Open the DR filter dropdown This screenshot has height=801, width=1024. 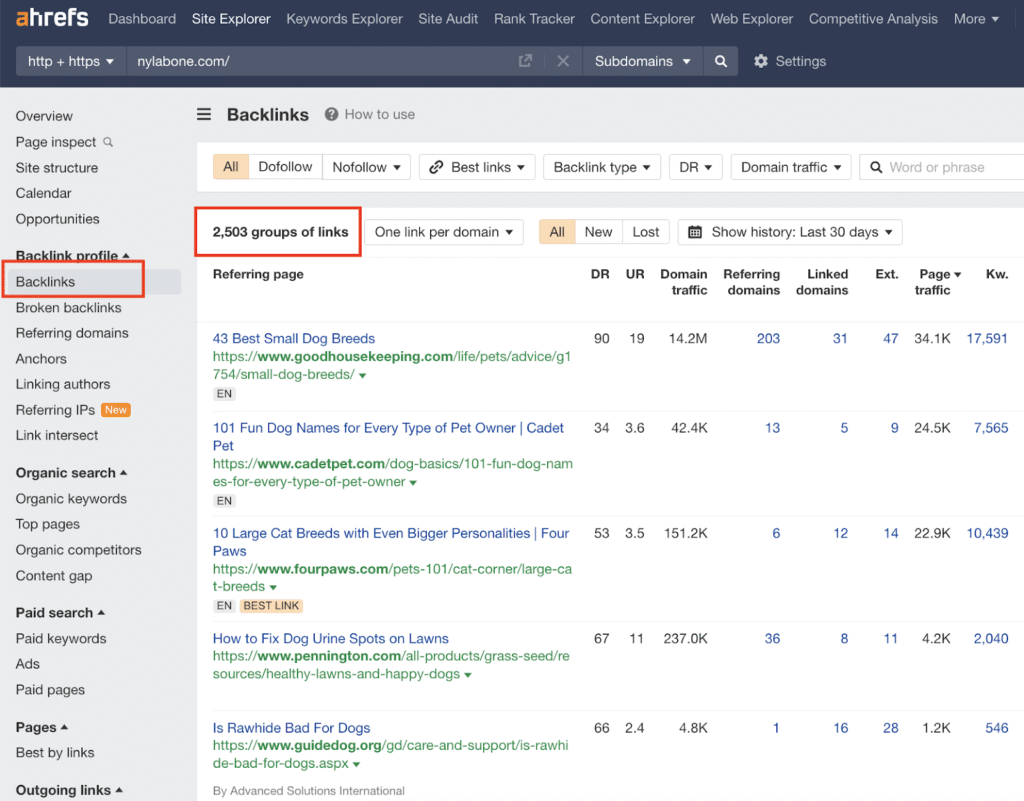[696, 167]
